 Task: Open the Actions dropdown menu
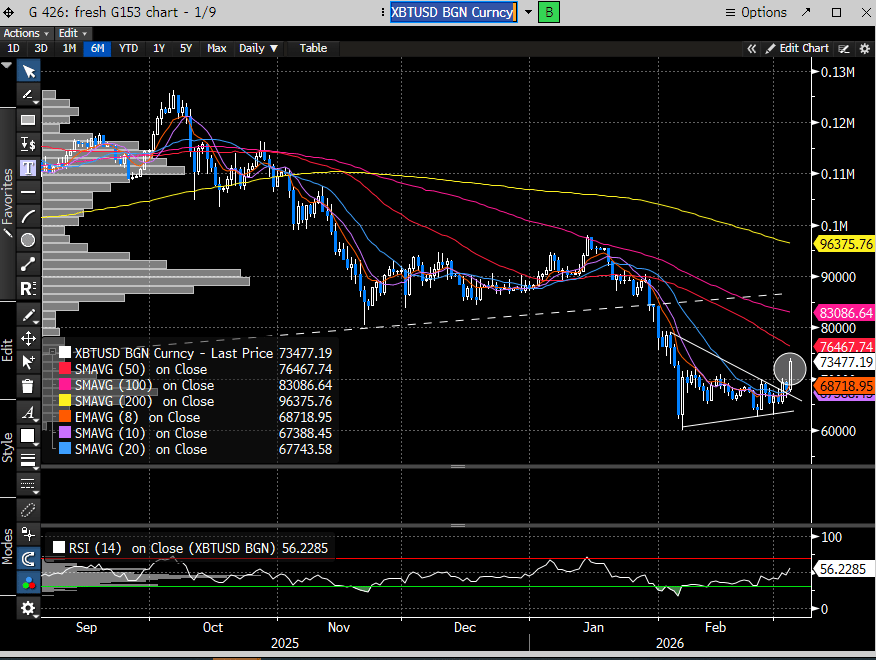point(26,33)
